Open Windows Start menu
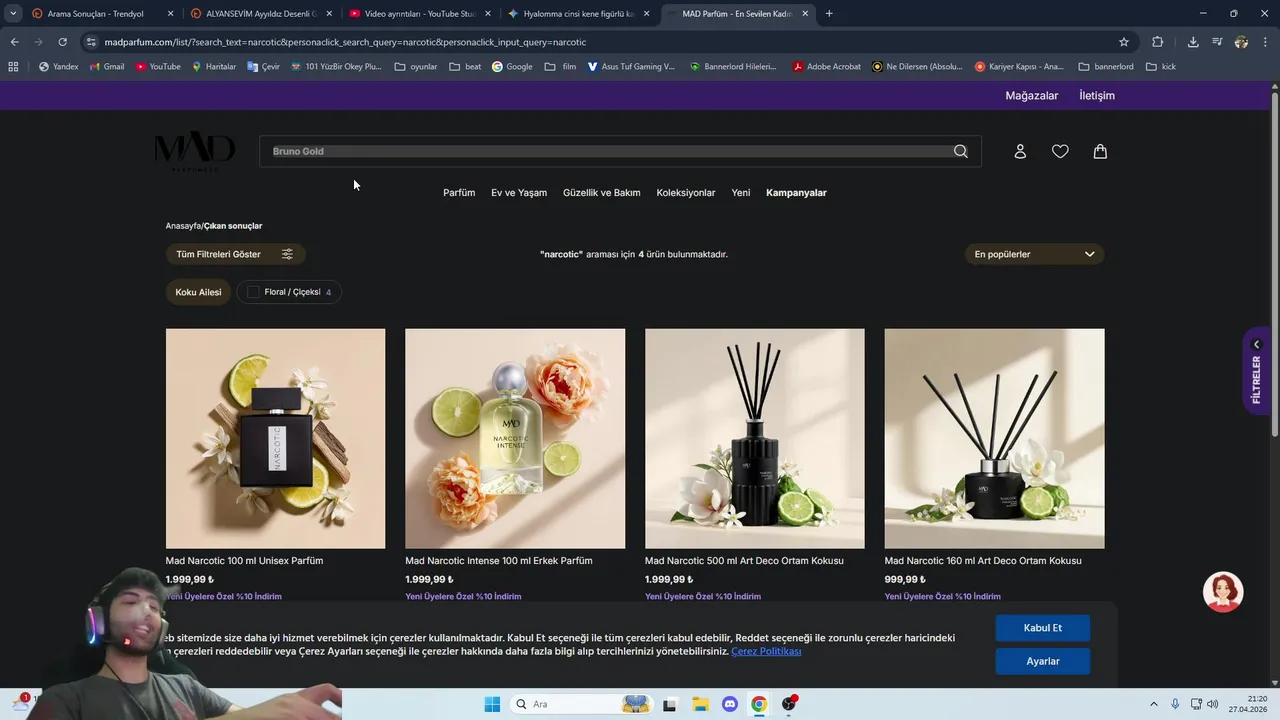 pos(492,704)
